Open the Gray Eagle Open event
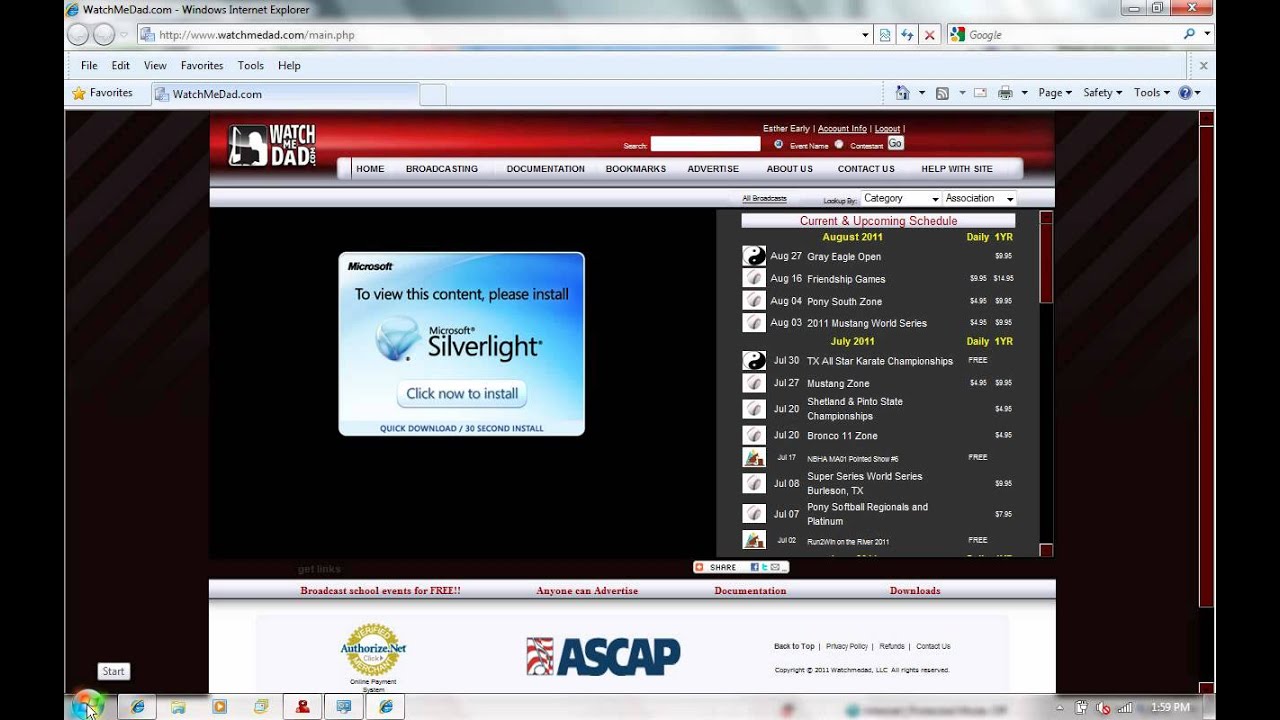Image resolution: width=1280 pixels, height=720 pixels. click(844, 257)
